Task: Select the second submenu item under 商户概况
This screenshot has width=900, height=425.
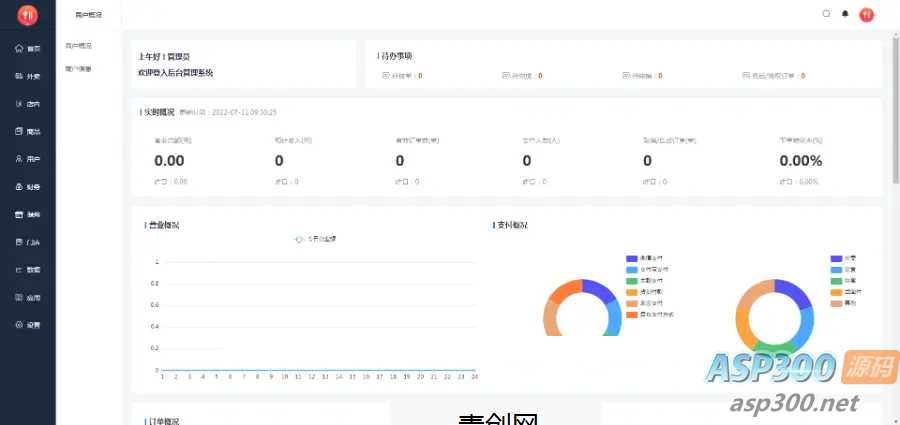Action: pyautogui.click(x=78, y=69)
